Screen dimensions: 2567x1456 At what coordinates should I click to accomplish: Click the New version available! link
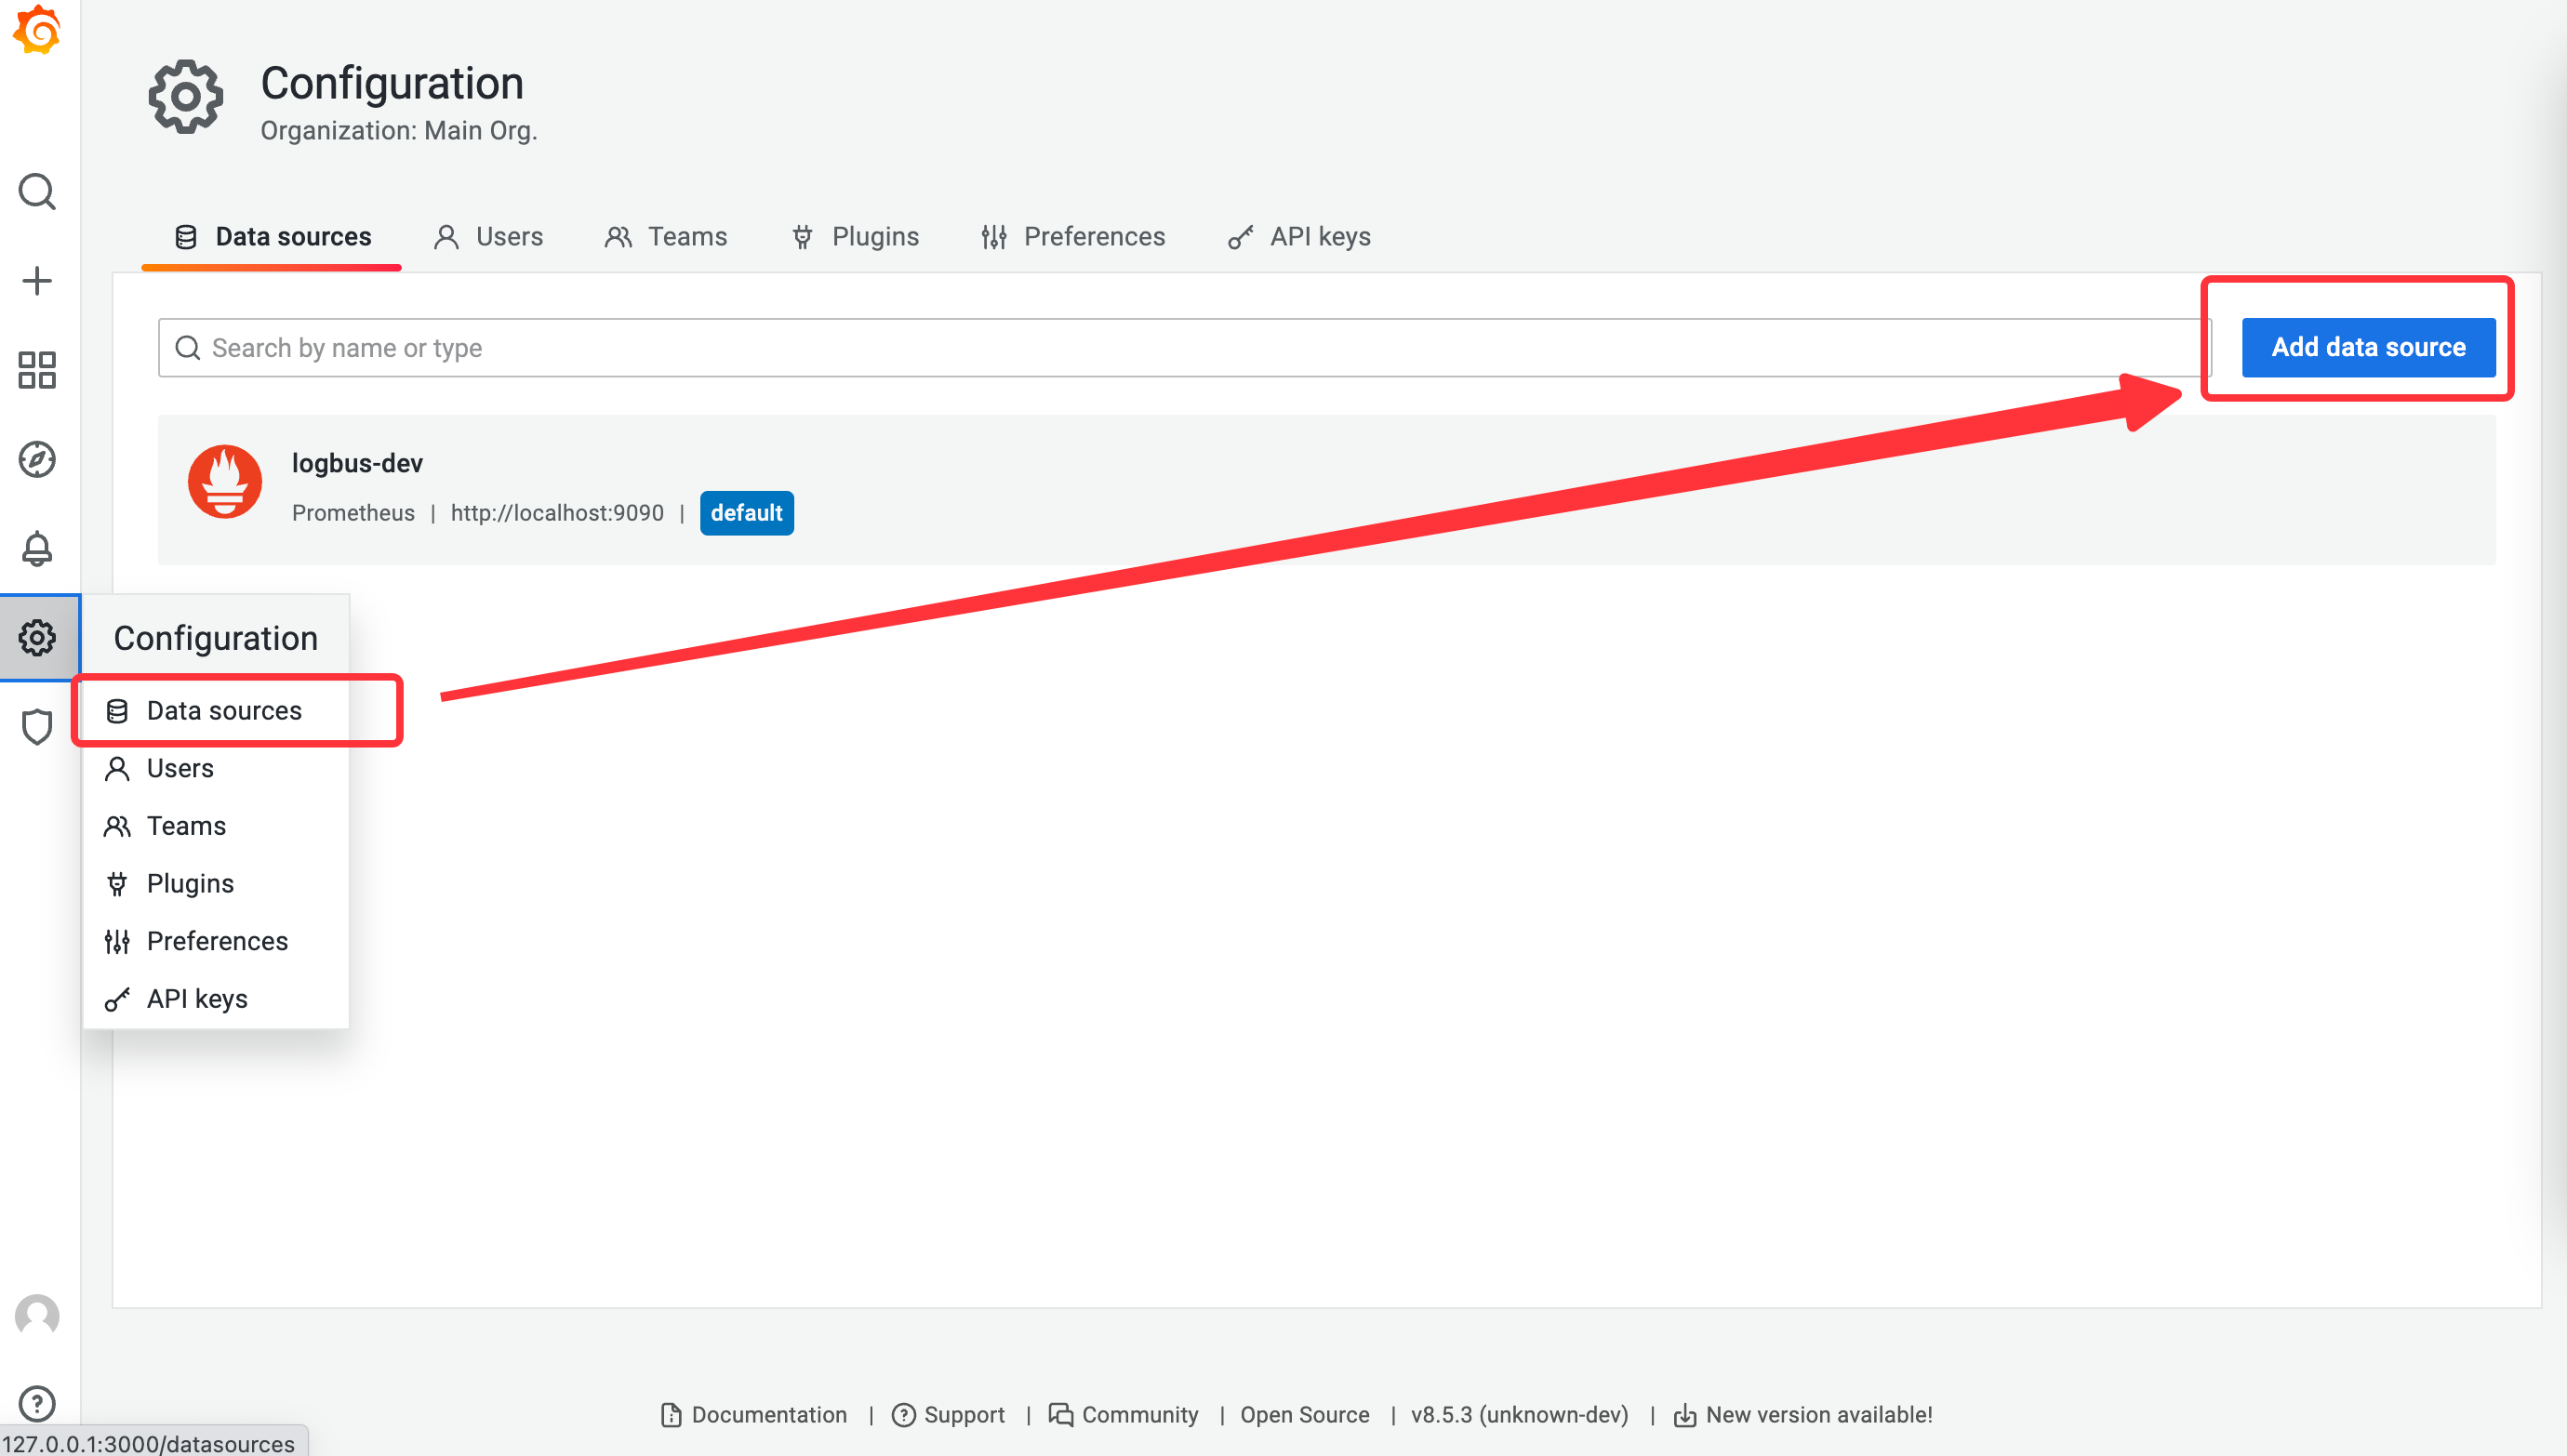[1803, 1415]
